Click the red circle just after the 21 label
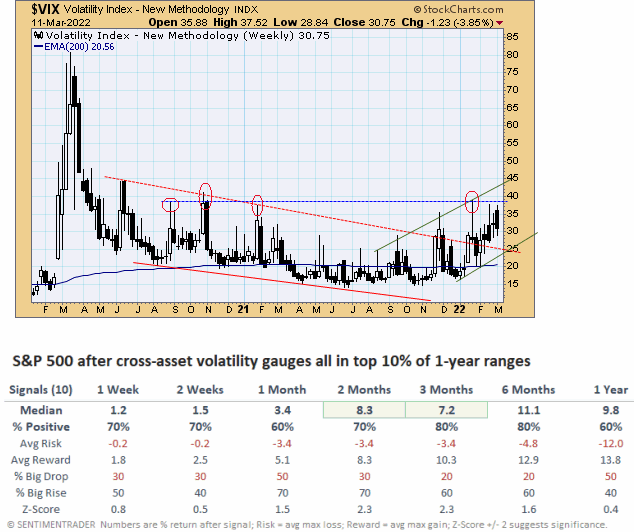The width and height of the screenshot is (634, 532). click(258, 204)
